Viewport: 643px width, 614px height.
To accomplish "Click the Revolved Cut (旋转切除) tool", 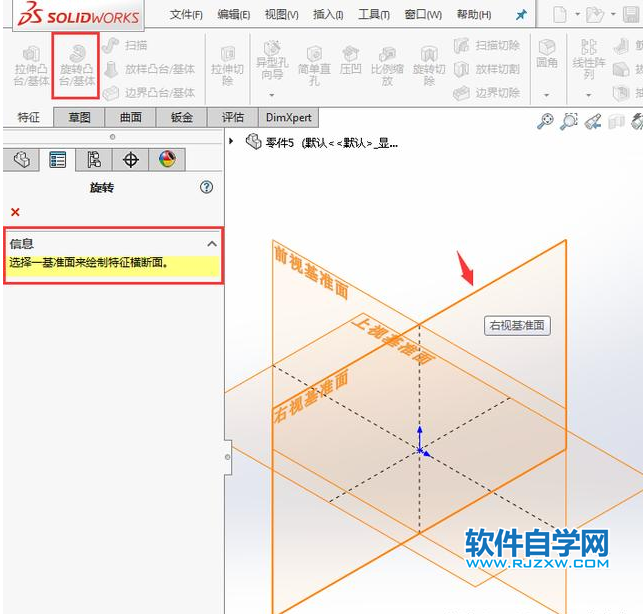I will (x=429, y=66).
